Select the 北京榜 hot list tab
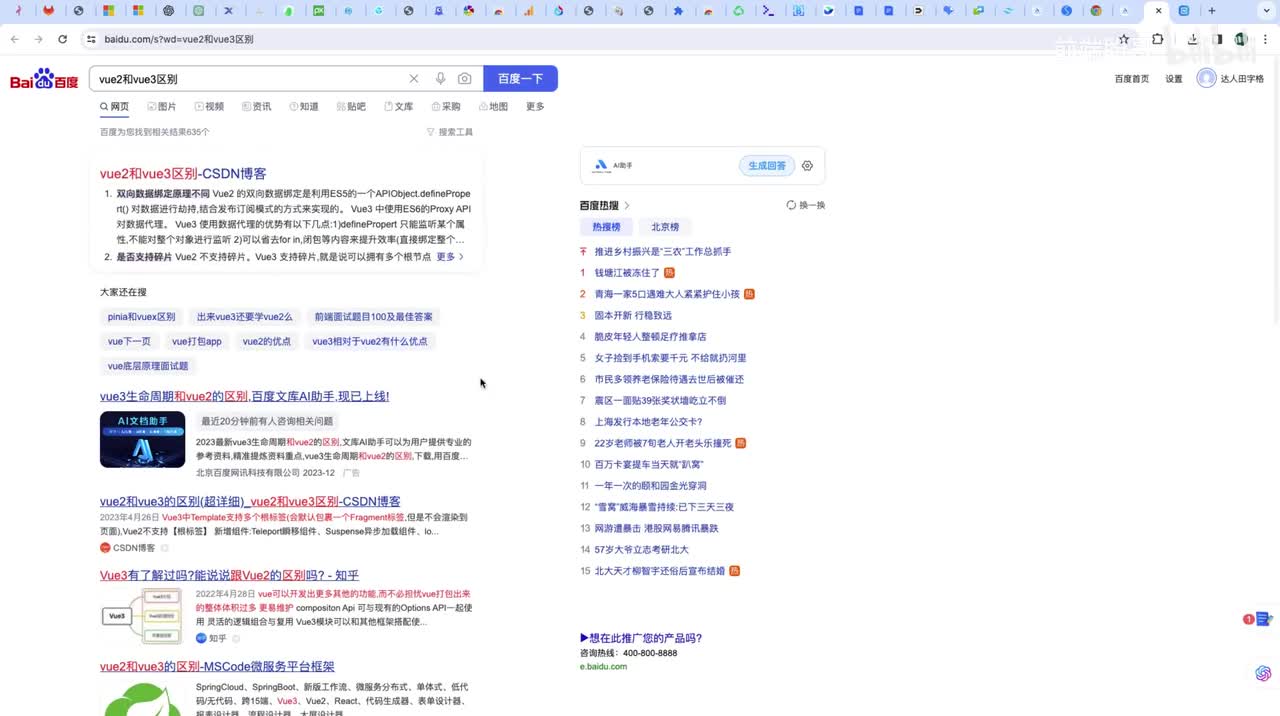The width and height of the screenshot is (1280, 716). pyautogui.click(x=665, y=227)
